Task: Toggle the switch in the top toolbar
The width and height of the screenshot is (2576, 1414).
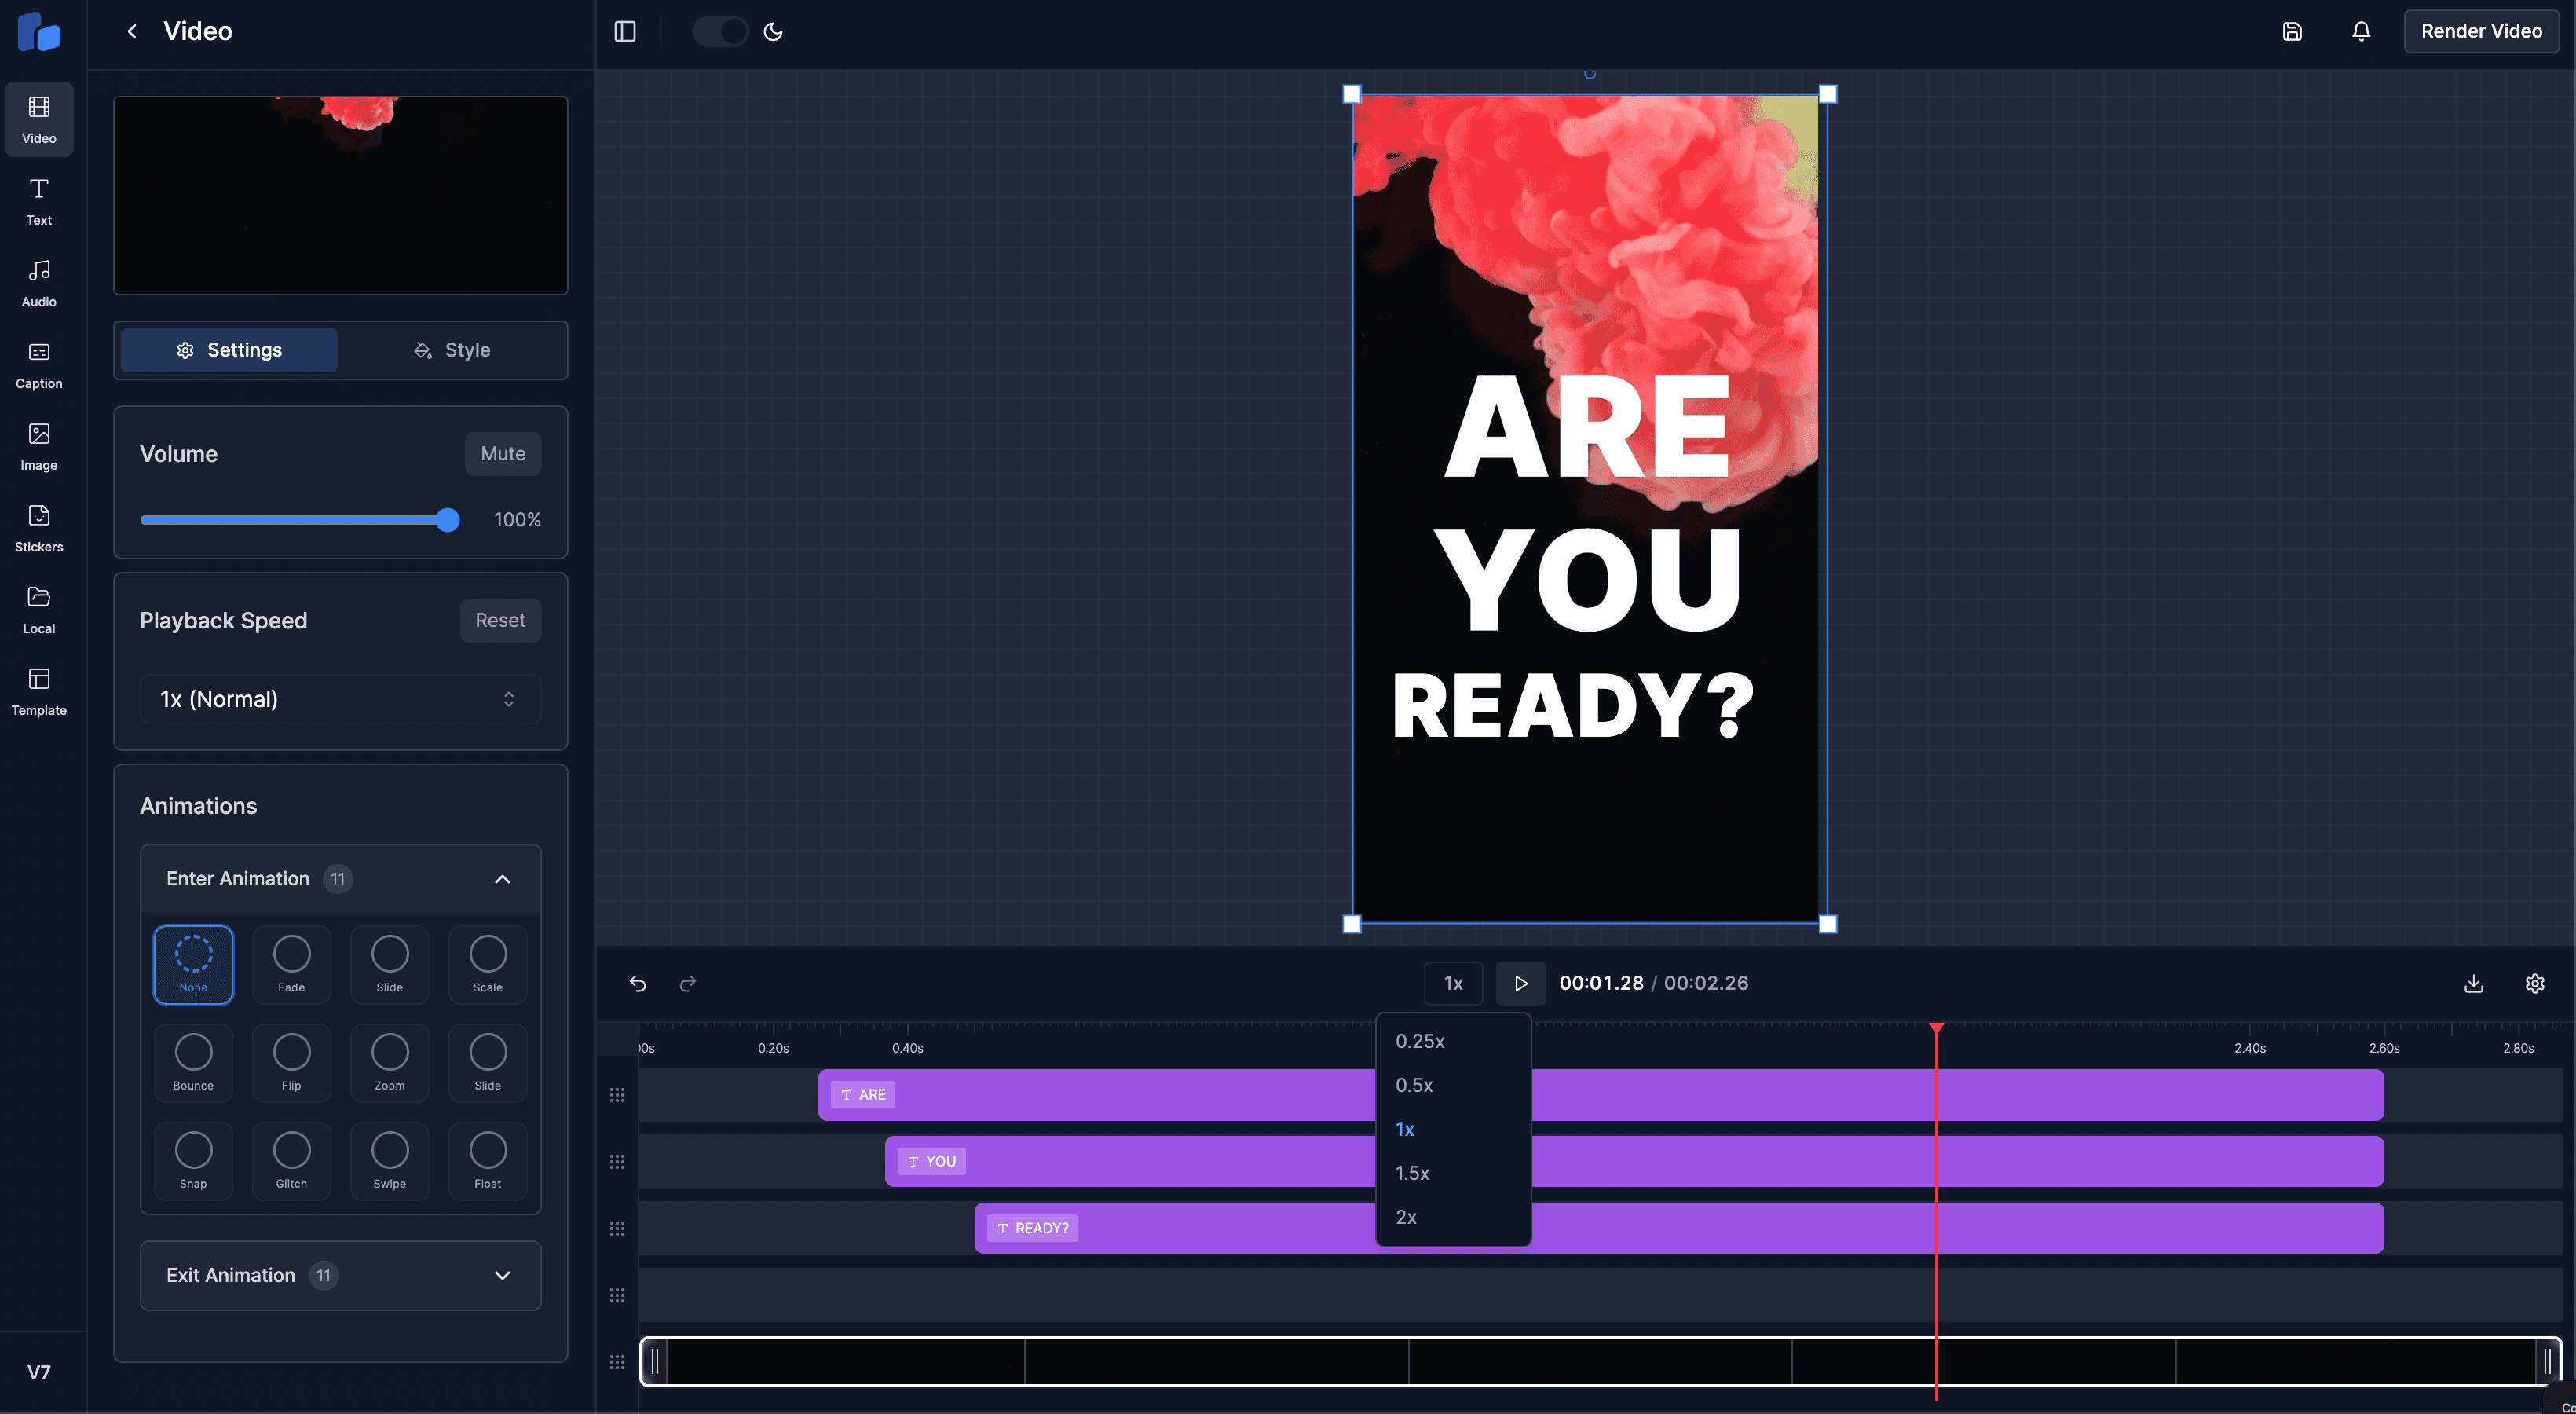Action: 719,31
